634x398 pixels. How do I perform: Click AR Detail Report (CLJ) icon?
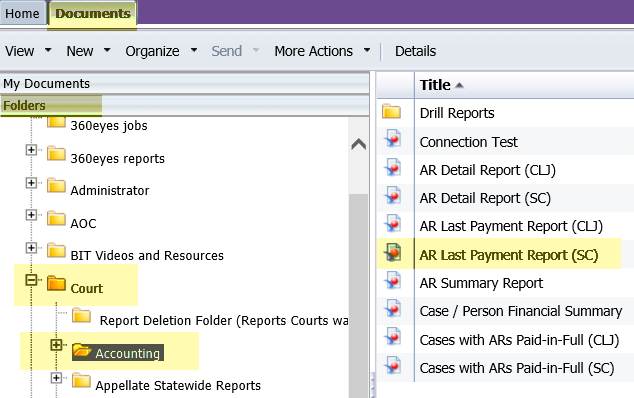pos(393,167)
